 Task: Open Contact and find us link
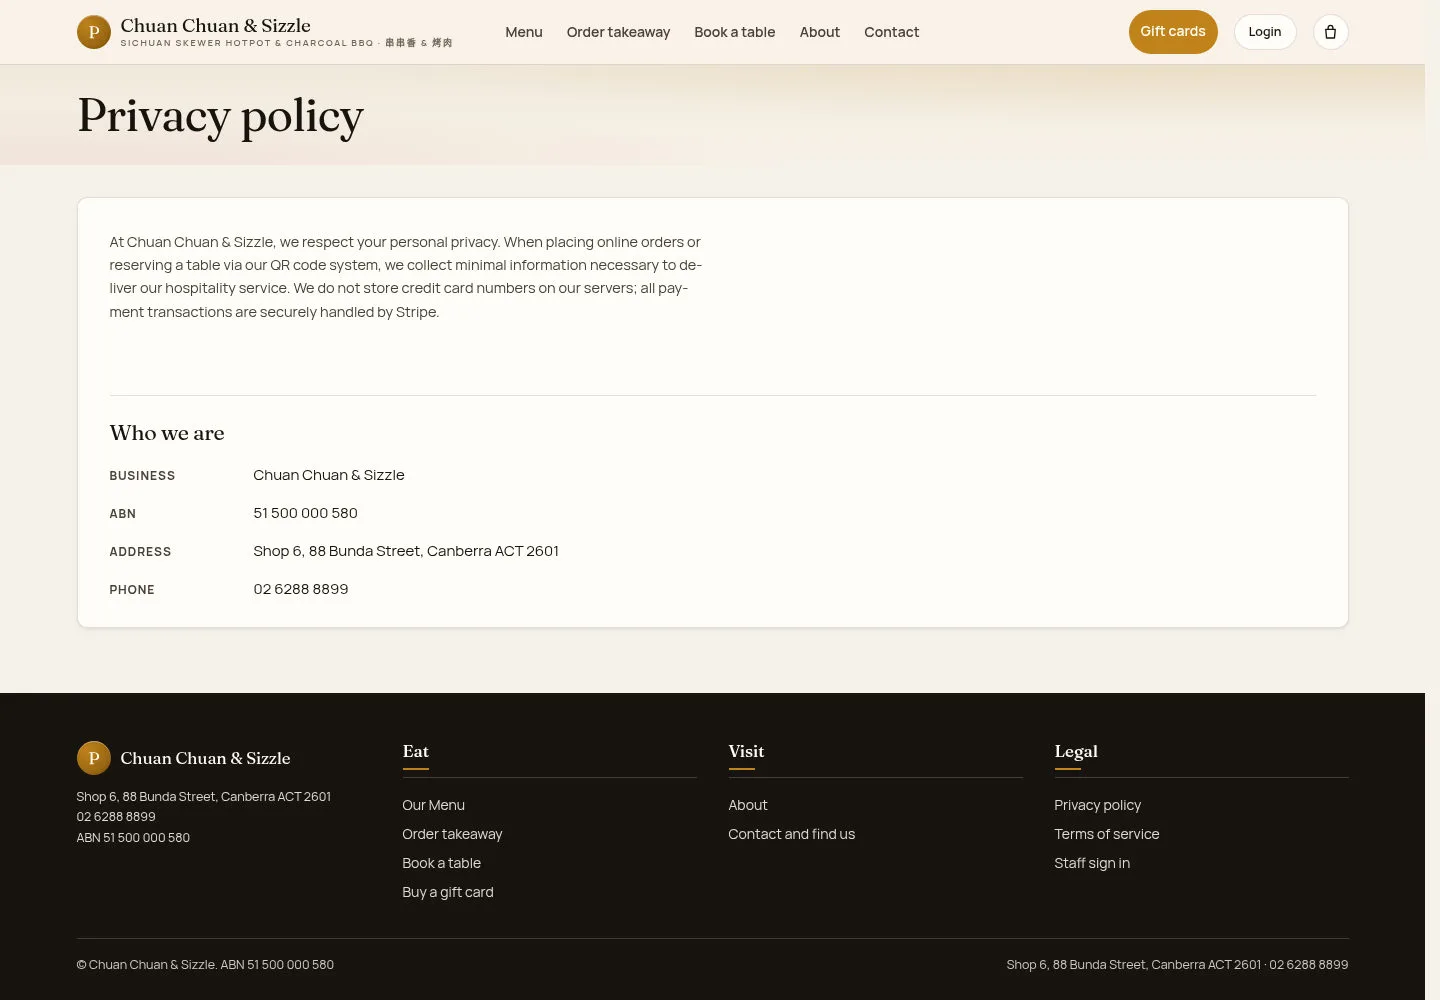pos(792,834)
